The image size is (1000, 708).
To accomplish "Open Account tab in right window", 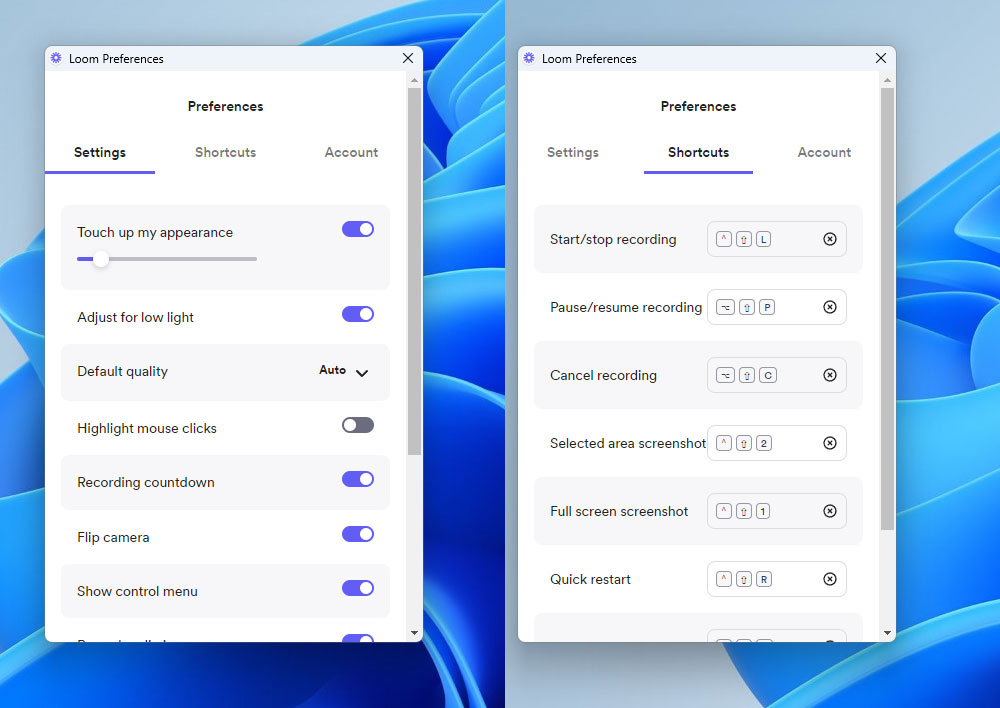I will (x=824, y=152).
